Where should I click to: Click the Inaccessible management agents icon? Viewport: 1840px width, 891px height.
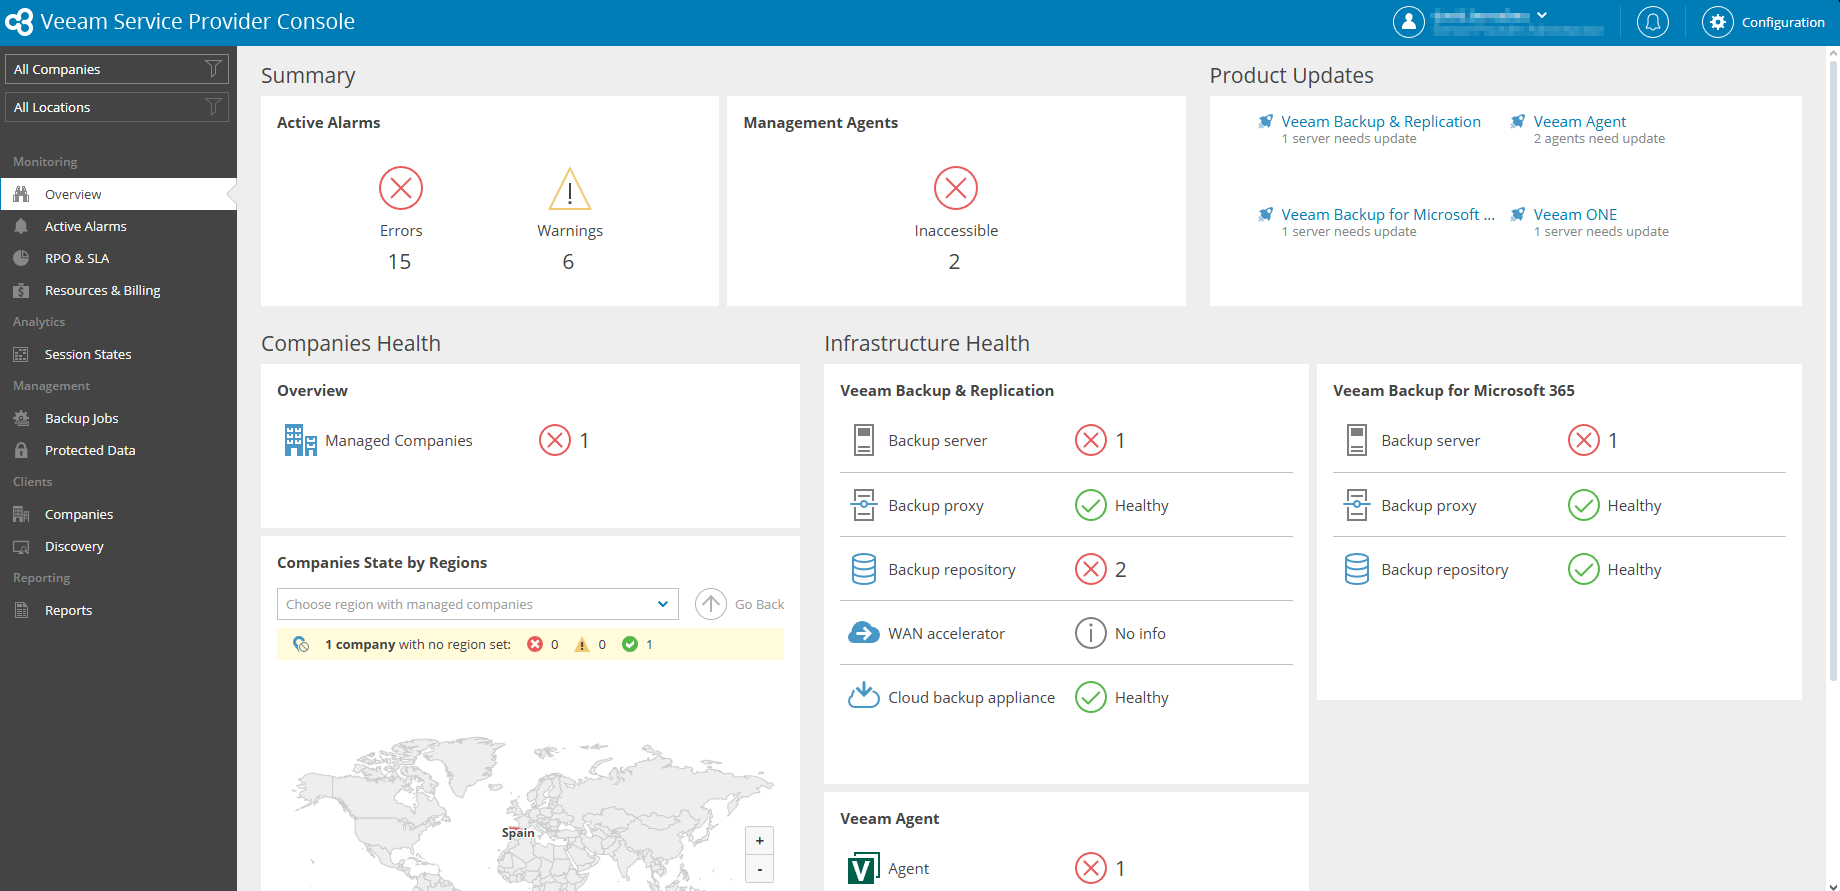point(955,188)
